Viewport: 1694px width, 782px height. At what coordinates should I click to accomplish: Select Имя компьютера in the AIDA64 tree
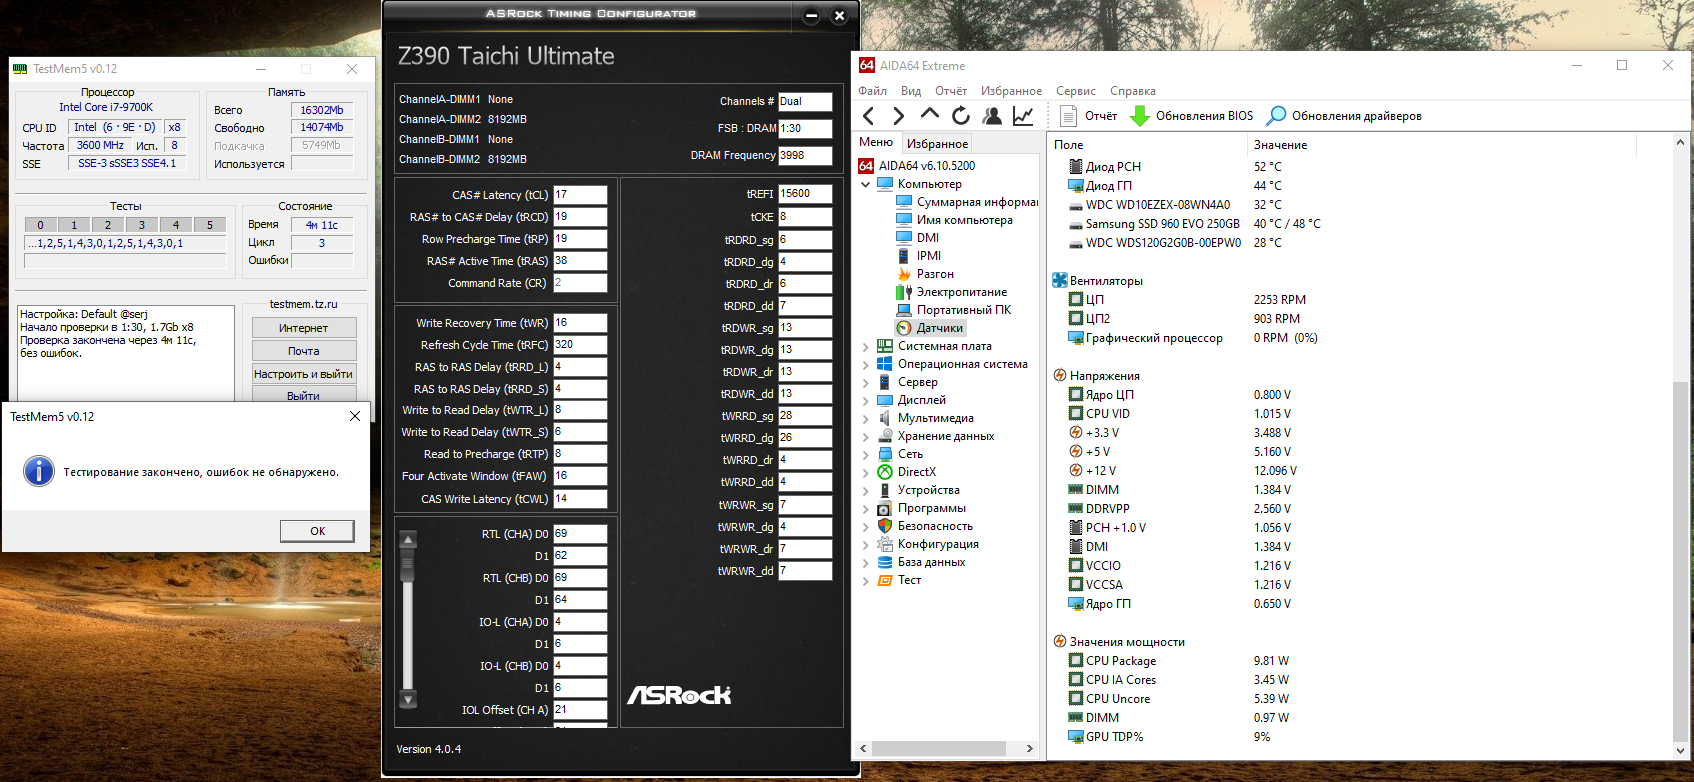[955, 220]
